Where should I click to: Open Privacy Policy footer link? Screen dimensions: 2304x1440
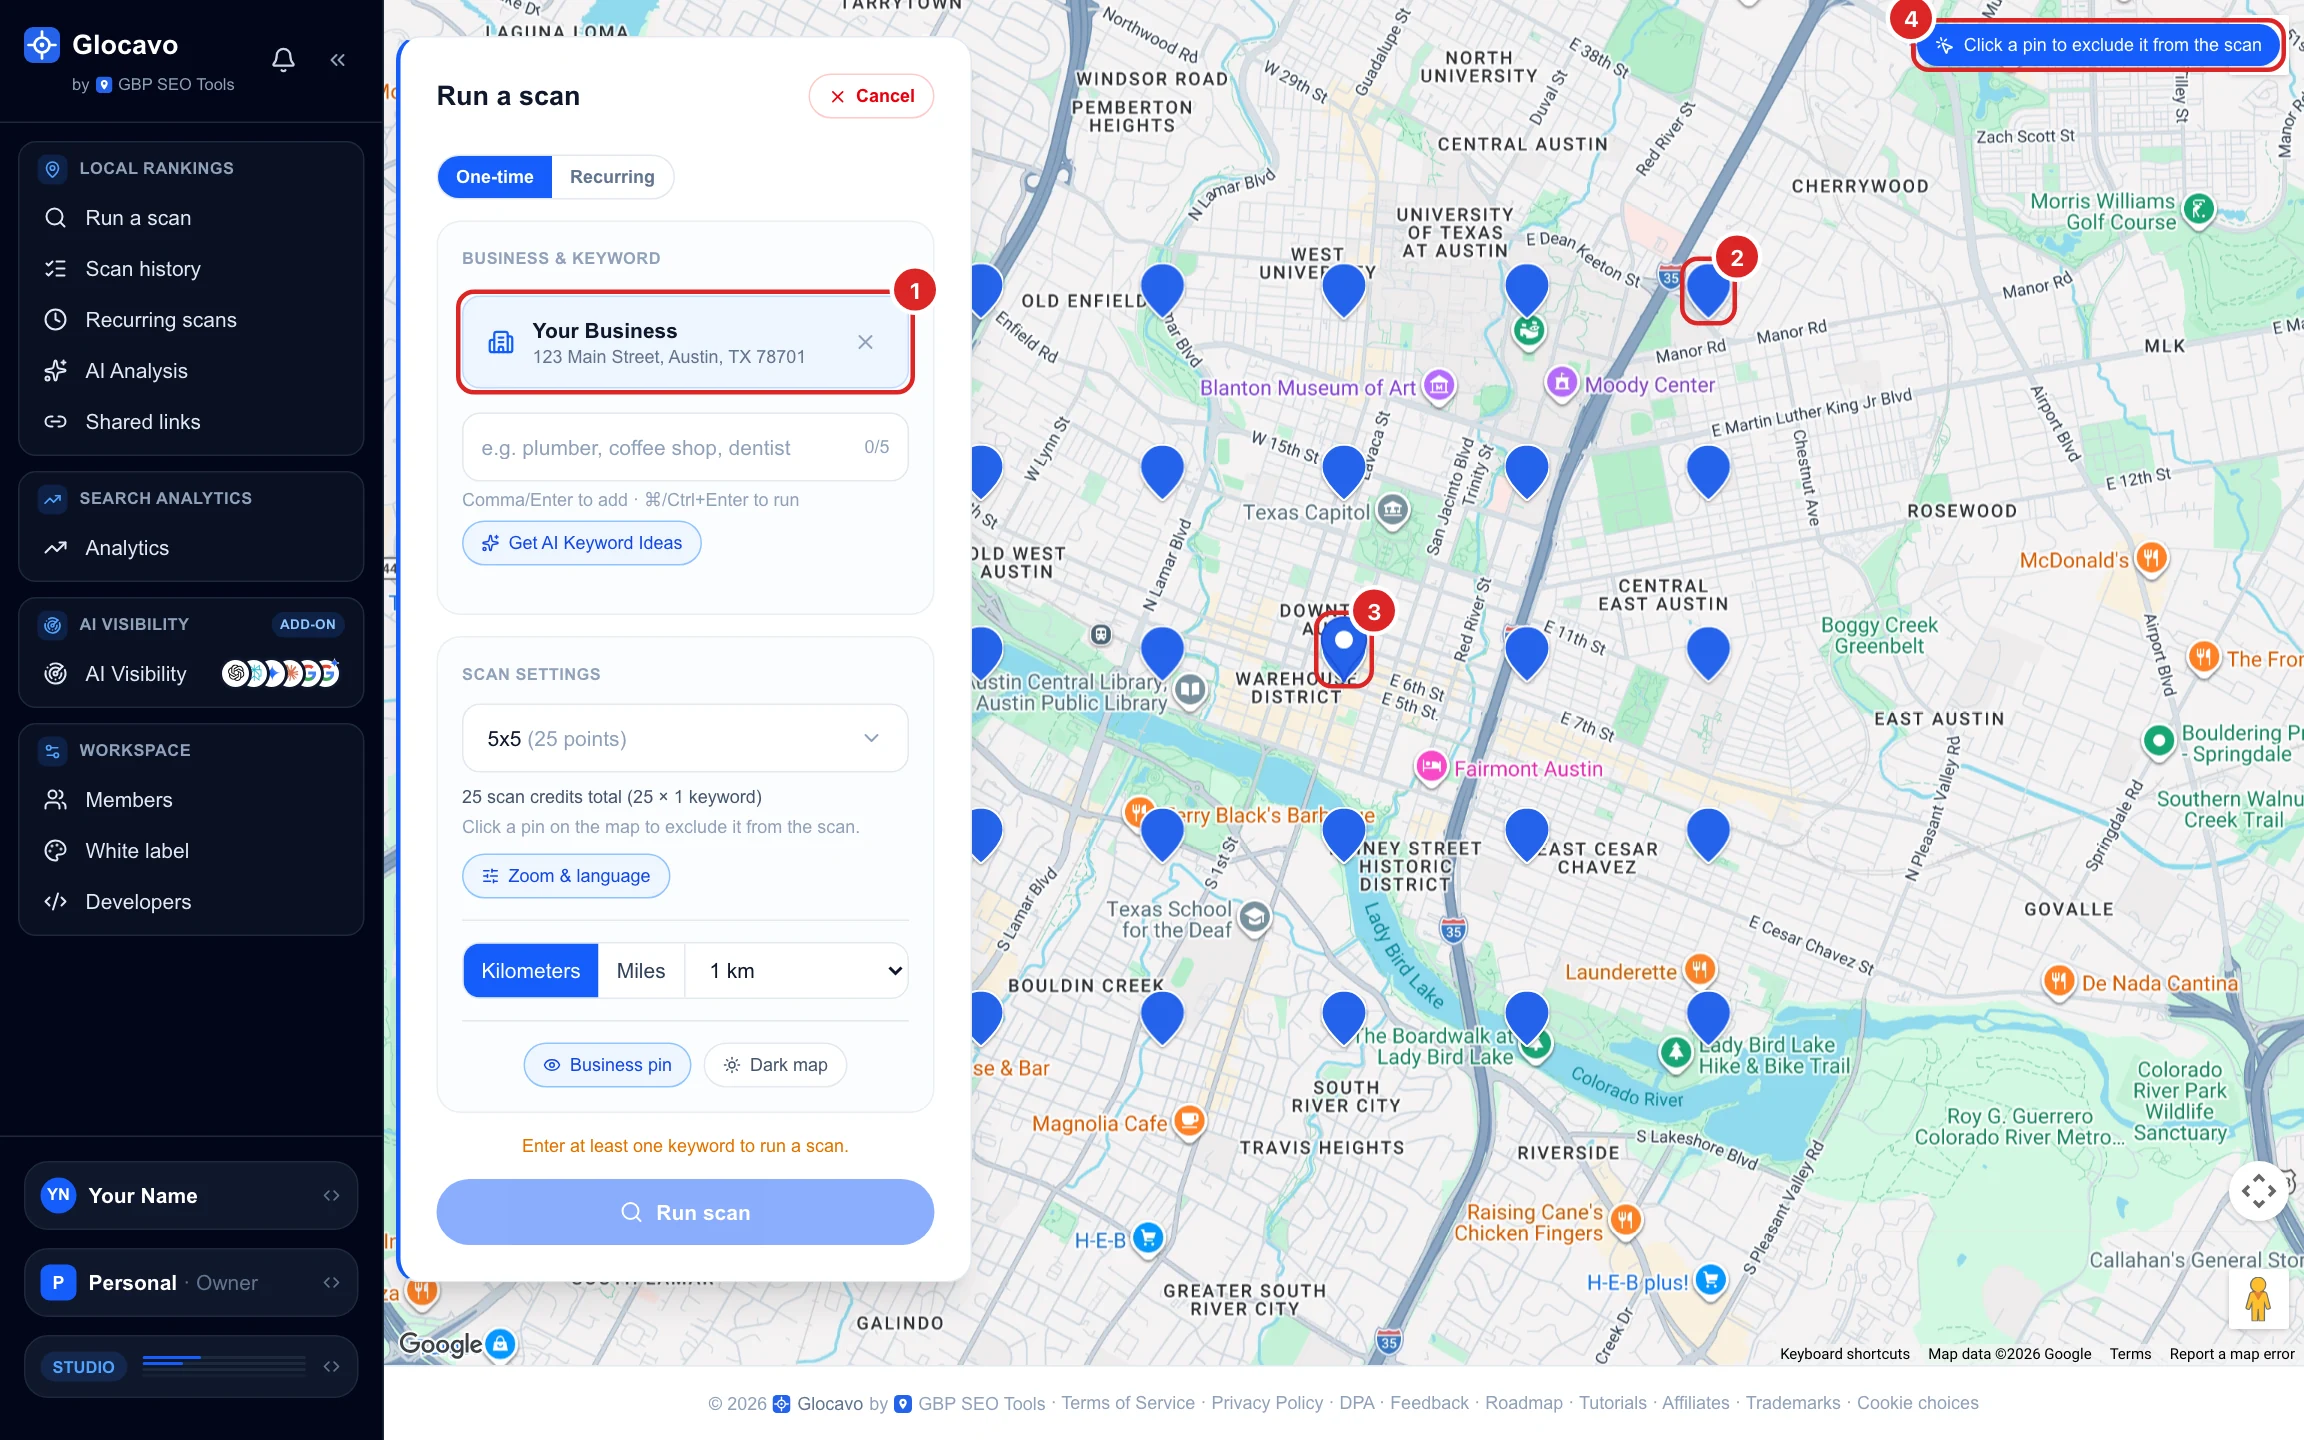click(x=1266, y=1403)
